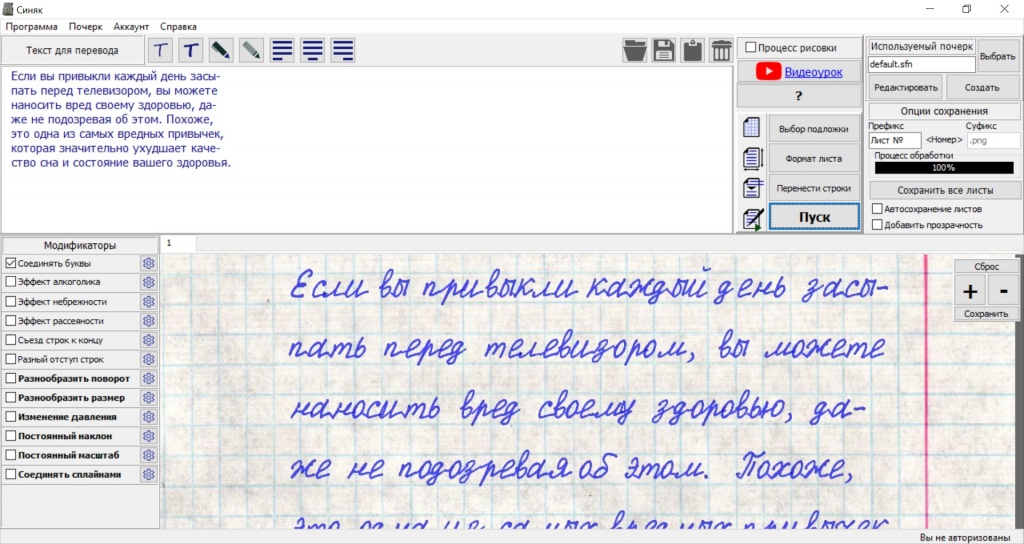Uncheck Соединять буквы checkbox
Image resolution: width=1024 pixels, height=544 pixels.
pyautogui.click(x=10, y=263)
